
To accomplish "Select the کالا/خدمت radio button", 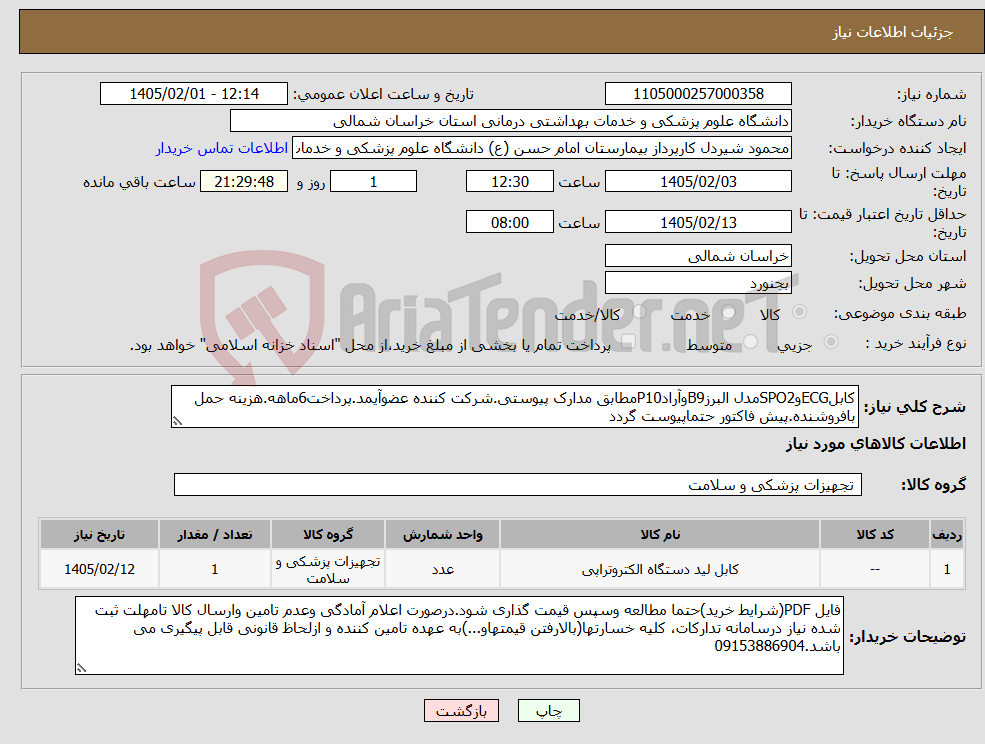I will pos(639,312).
